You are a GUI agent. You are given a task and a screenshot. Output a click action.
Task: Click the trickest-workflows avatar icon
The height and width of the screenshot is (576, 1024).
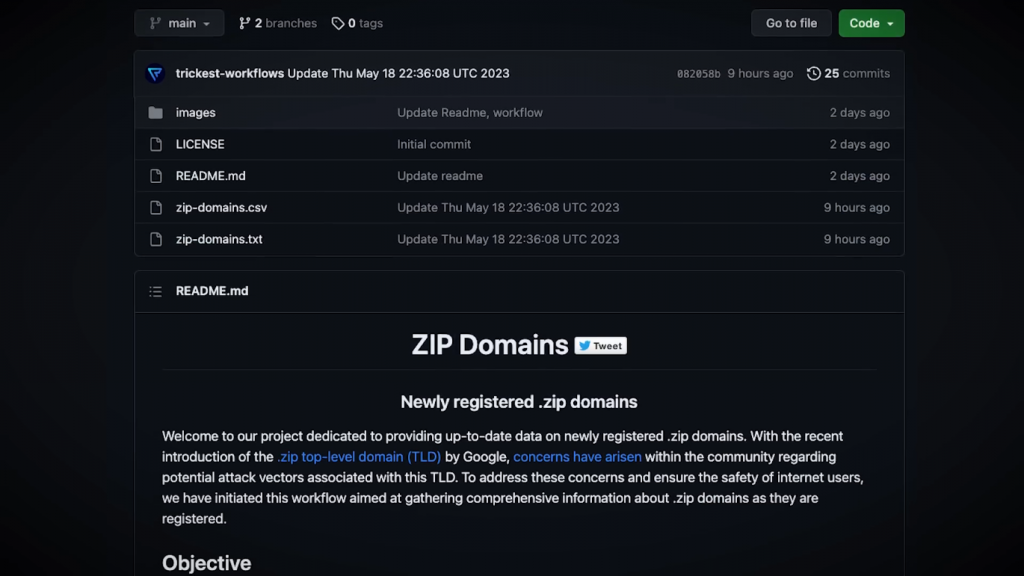click(x=155, y=73)
